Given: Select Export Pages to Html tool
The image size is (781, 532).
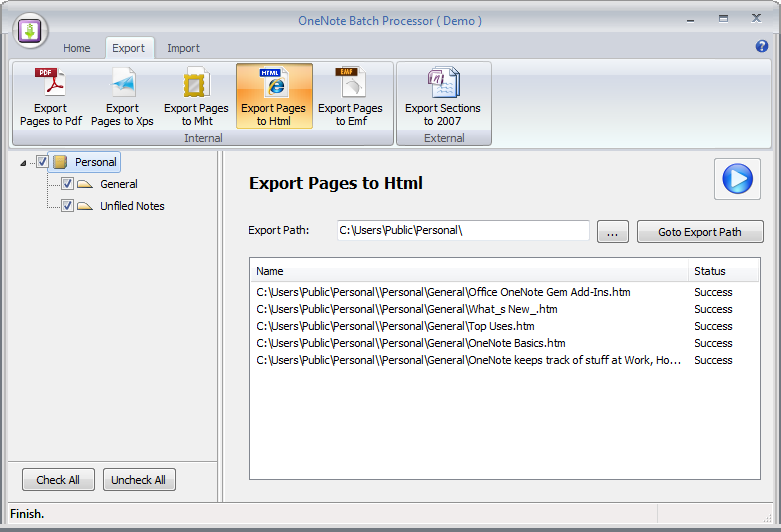Looking at the screenshot, I should [x=274, y=96].
